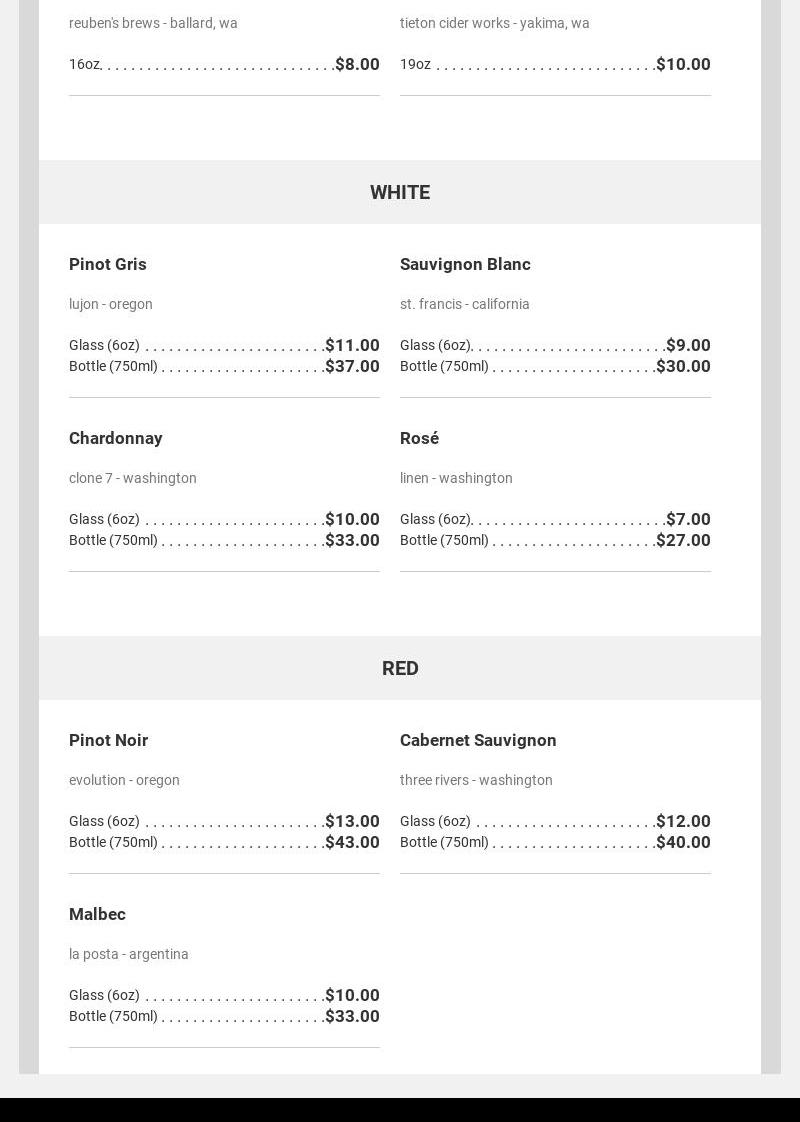This screenshot has width=800, height=1122.
Task: Click "tieton cider works - yakima, wa" text
Action: (495, 23)
